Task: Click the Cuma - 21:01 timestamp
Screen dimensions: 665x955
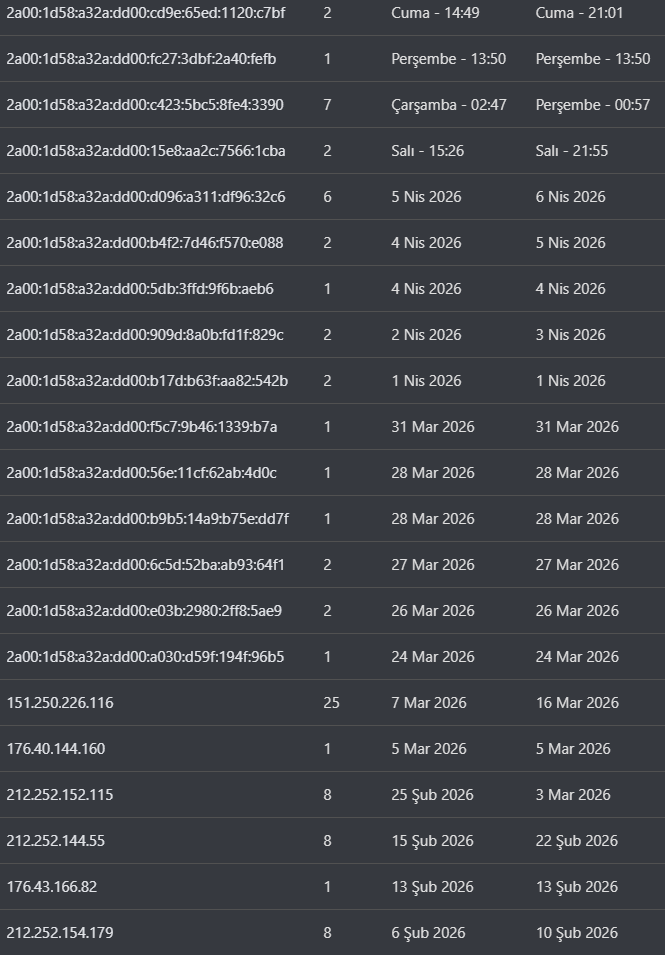Action: click(579, 13)
